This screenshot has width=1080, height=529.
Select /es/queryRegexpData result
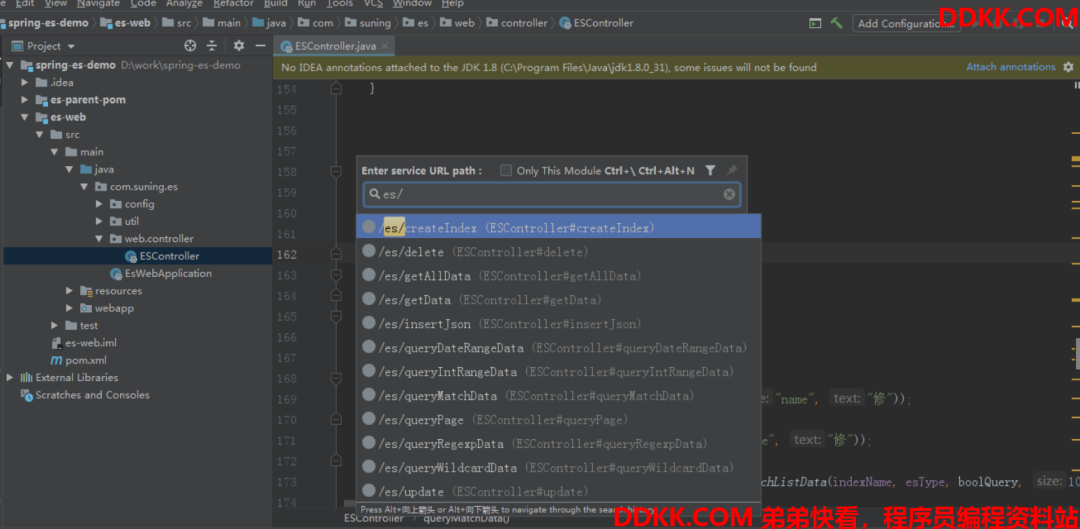point(559,444)
